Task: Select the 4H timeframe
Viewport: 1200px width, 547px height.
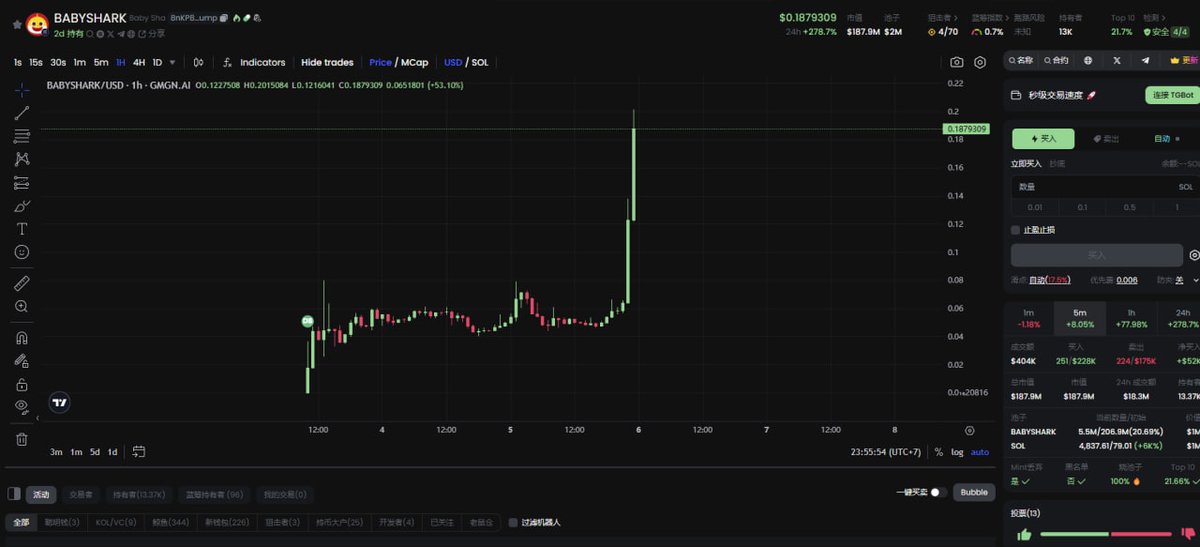Action: tap(139, 62)
